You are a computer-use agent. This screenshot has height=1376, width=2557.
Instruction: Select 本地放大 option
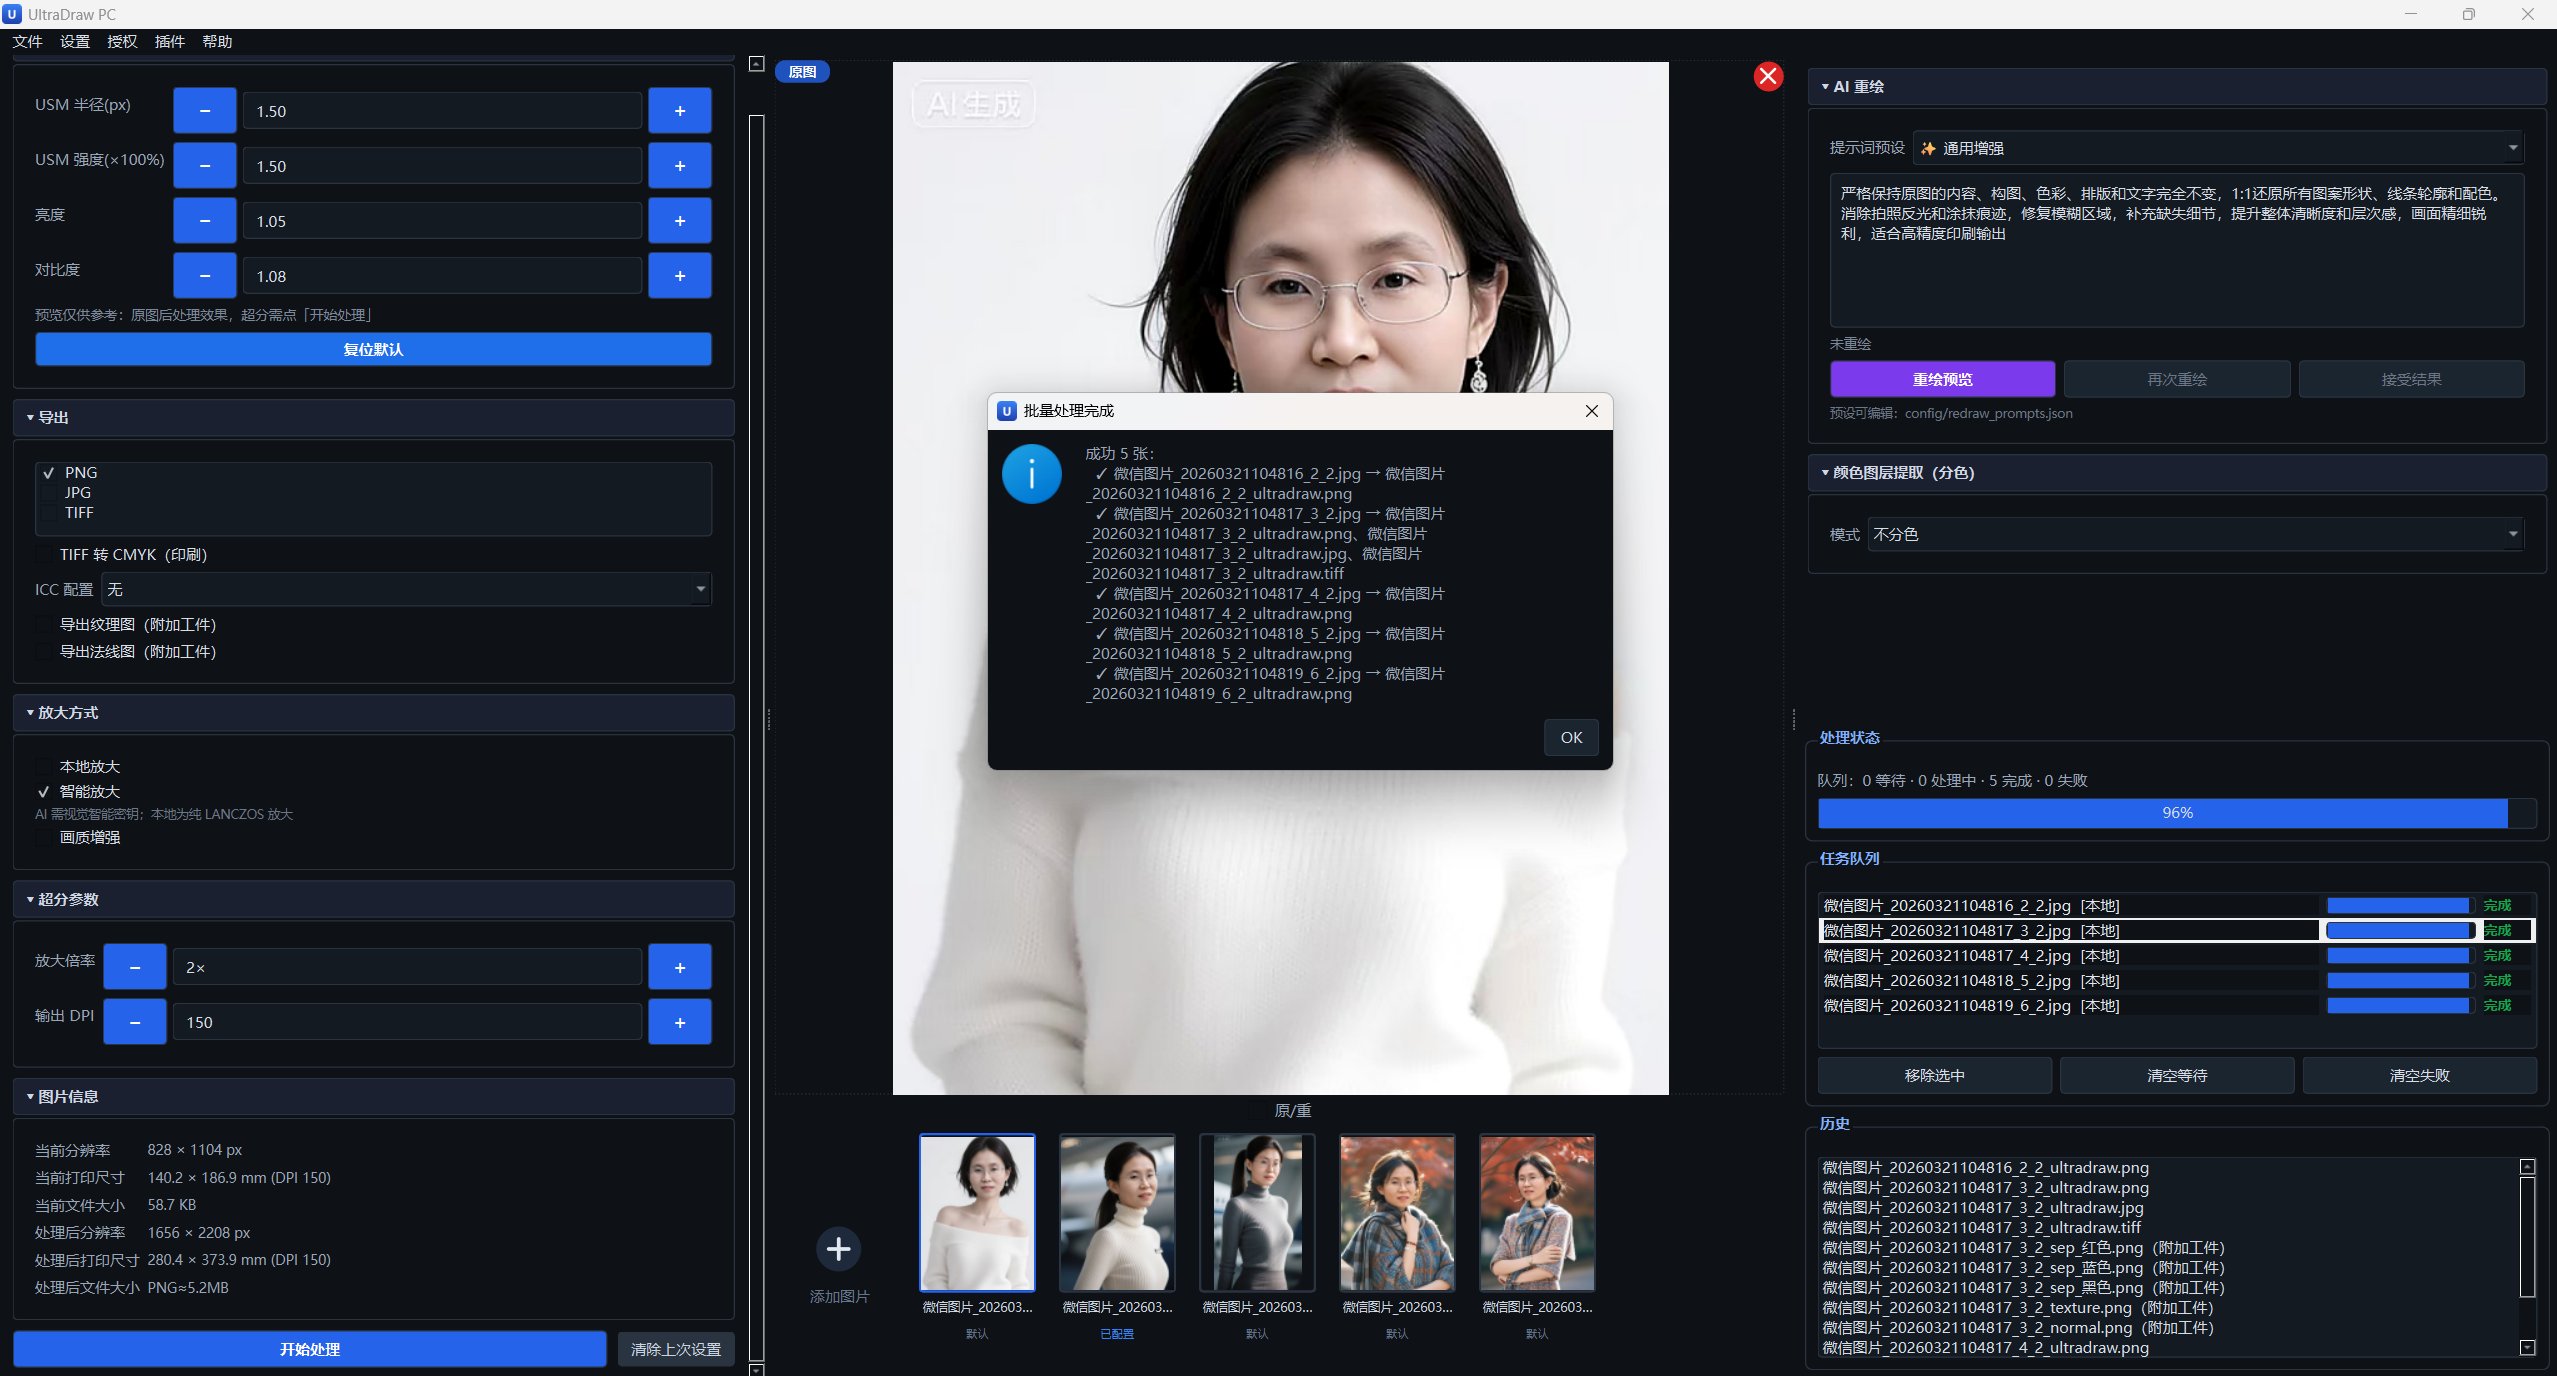(44, 767)
